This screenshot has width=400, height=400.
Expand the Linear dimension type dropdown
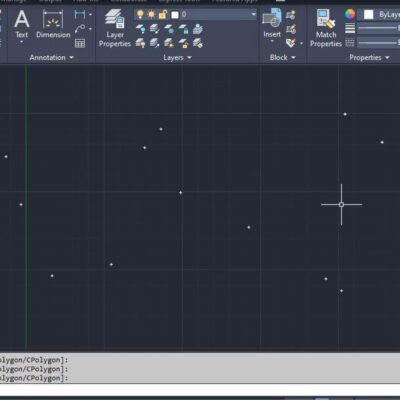coord(90,15)
